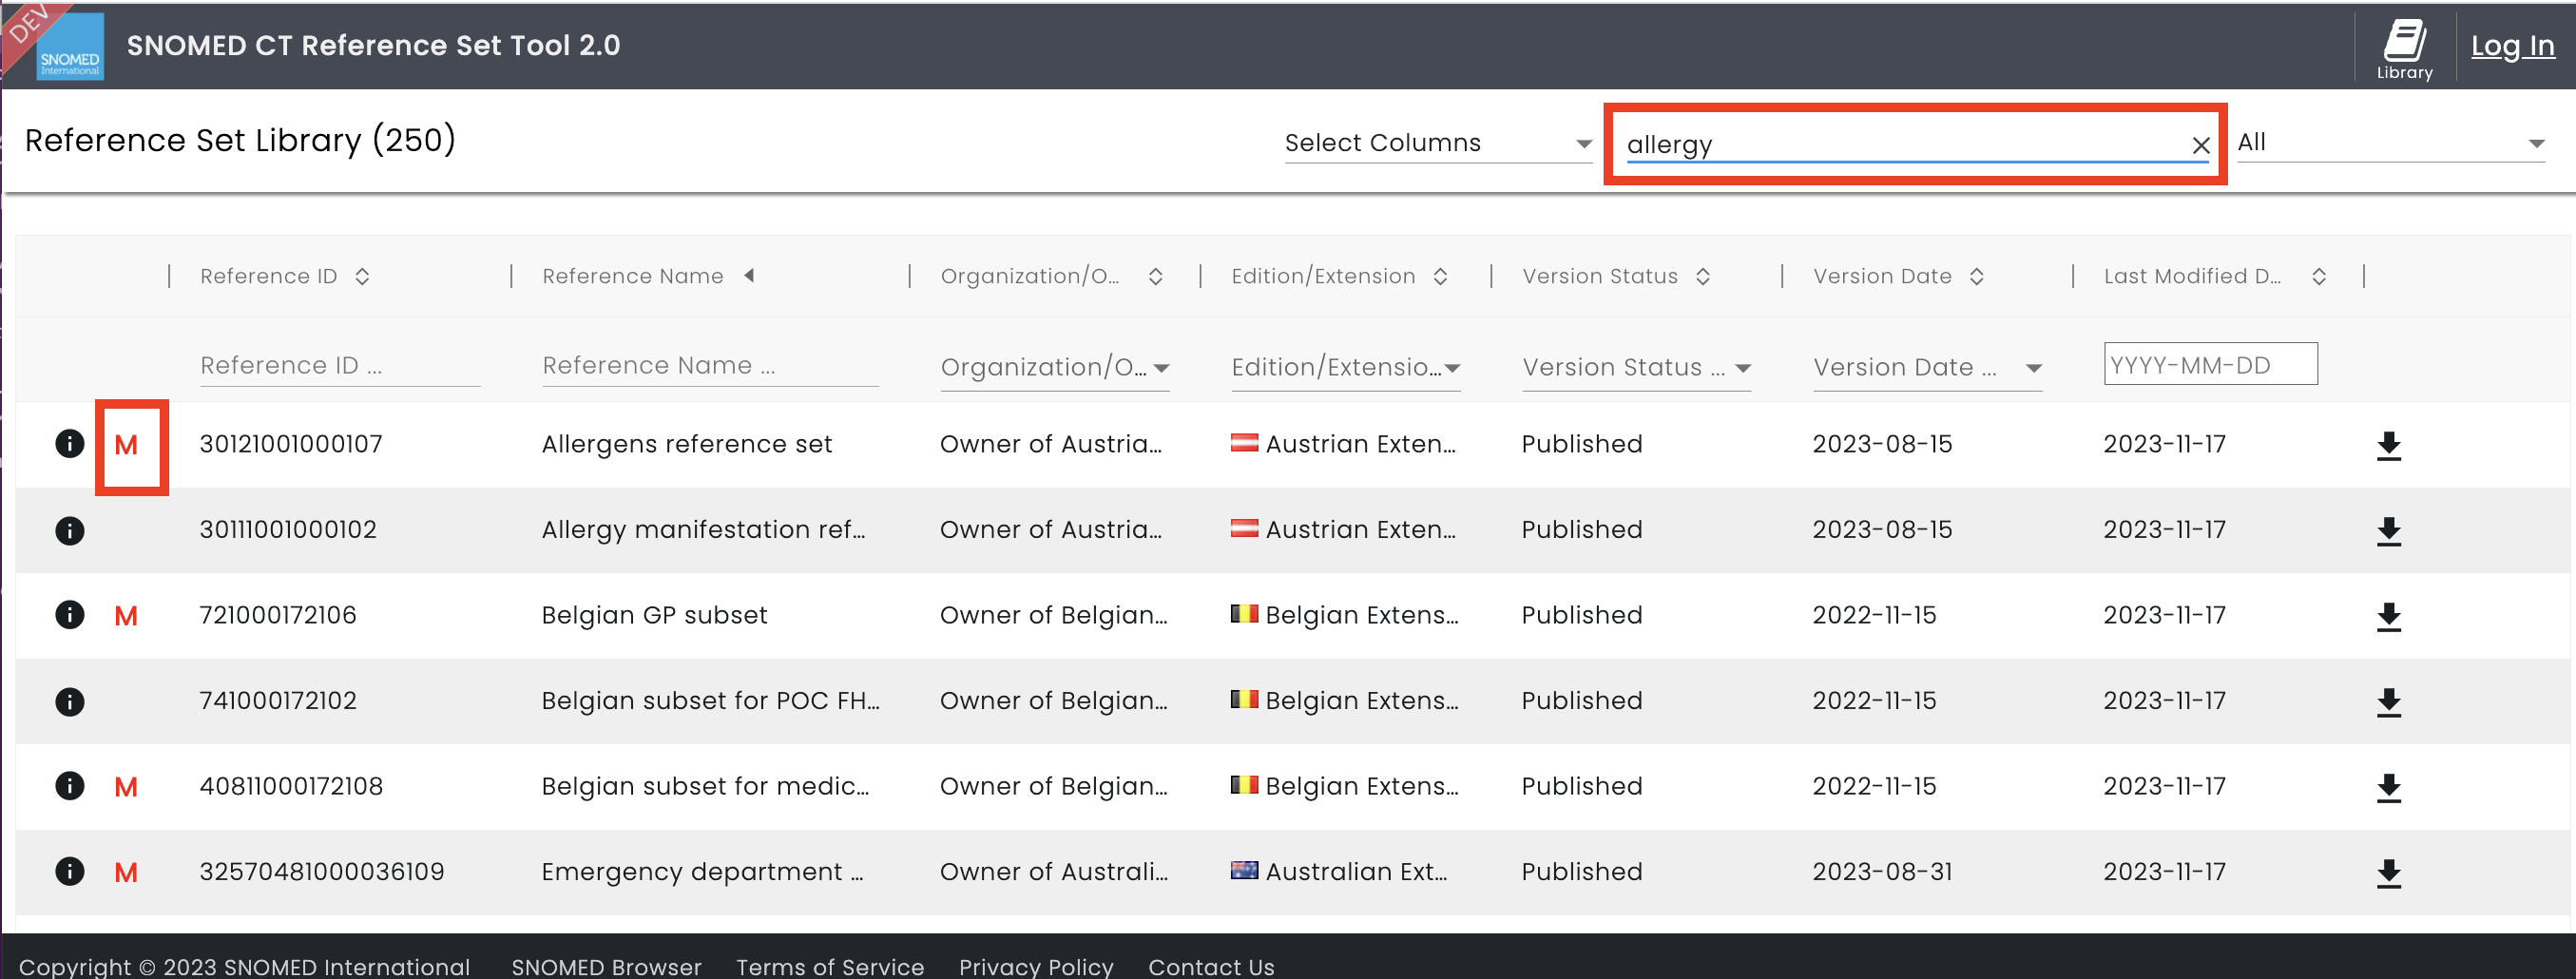Click Owner of Australia cell
This screenshot has height=979, width=2576.
point(1054,872)
